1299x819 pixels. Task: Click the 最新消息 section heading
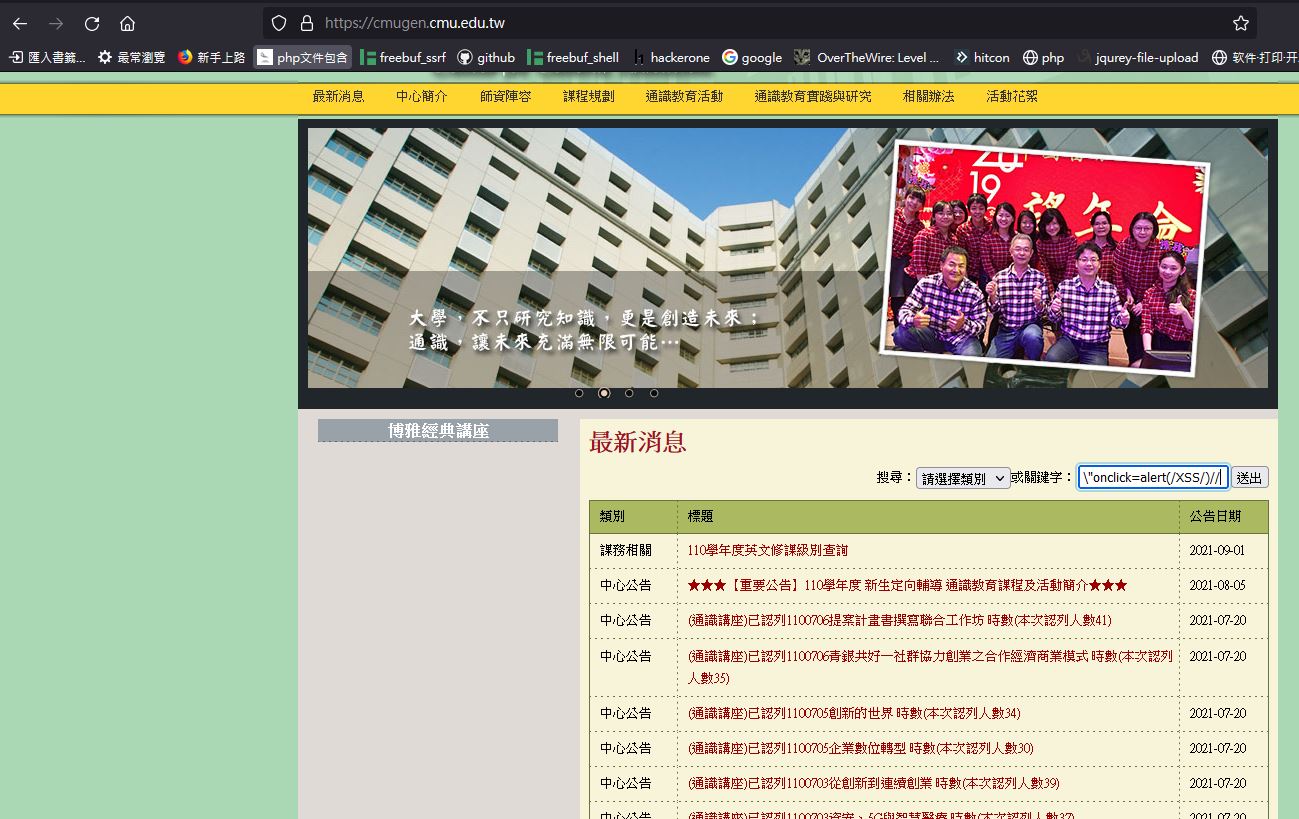point(638,442)
